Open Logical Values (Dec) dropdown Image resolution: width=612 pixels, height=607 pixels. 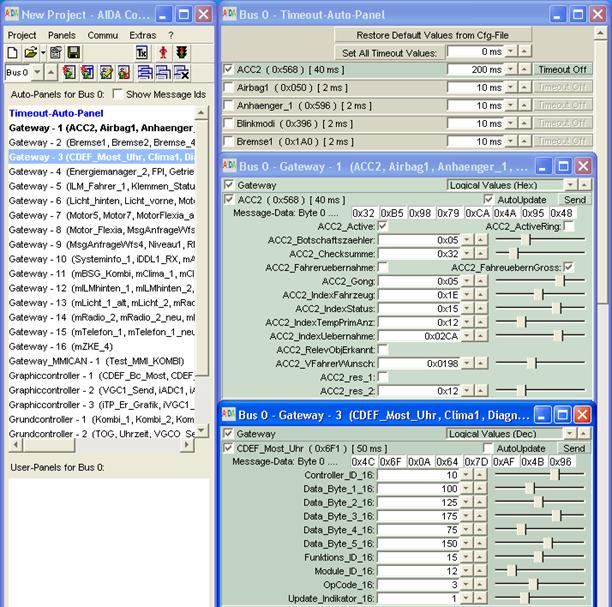569,433
